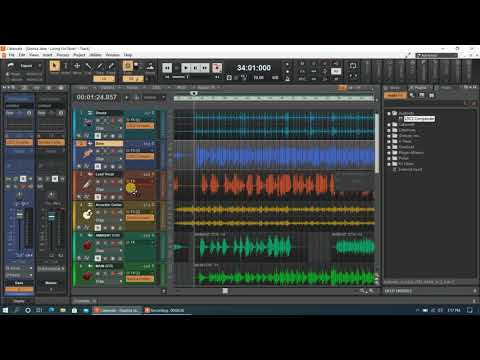Open the lens preset dropdown

coord(26,66)
